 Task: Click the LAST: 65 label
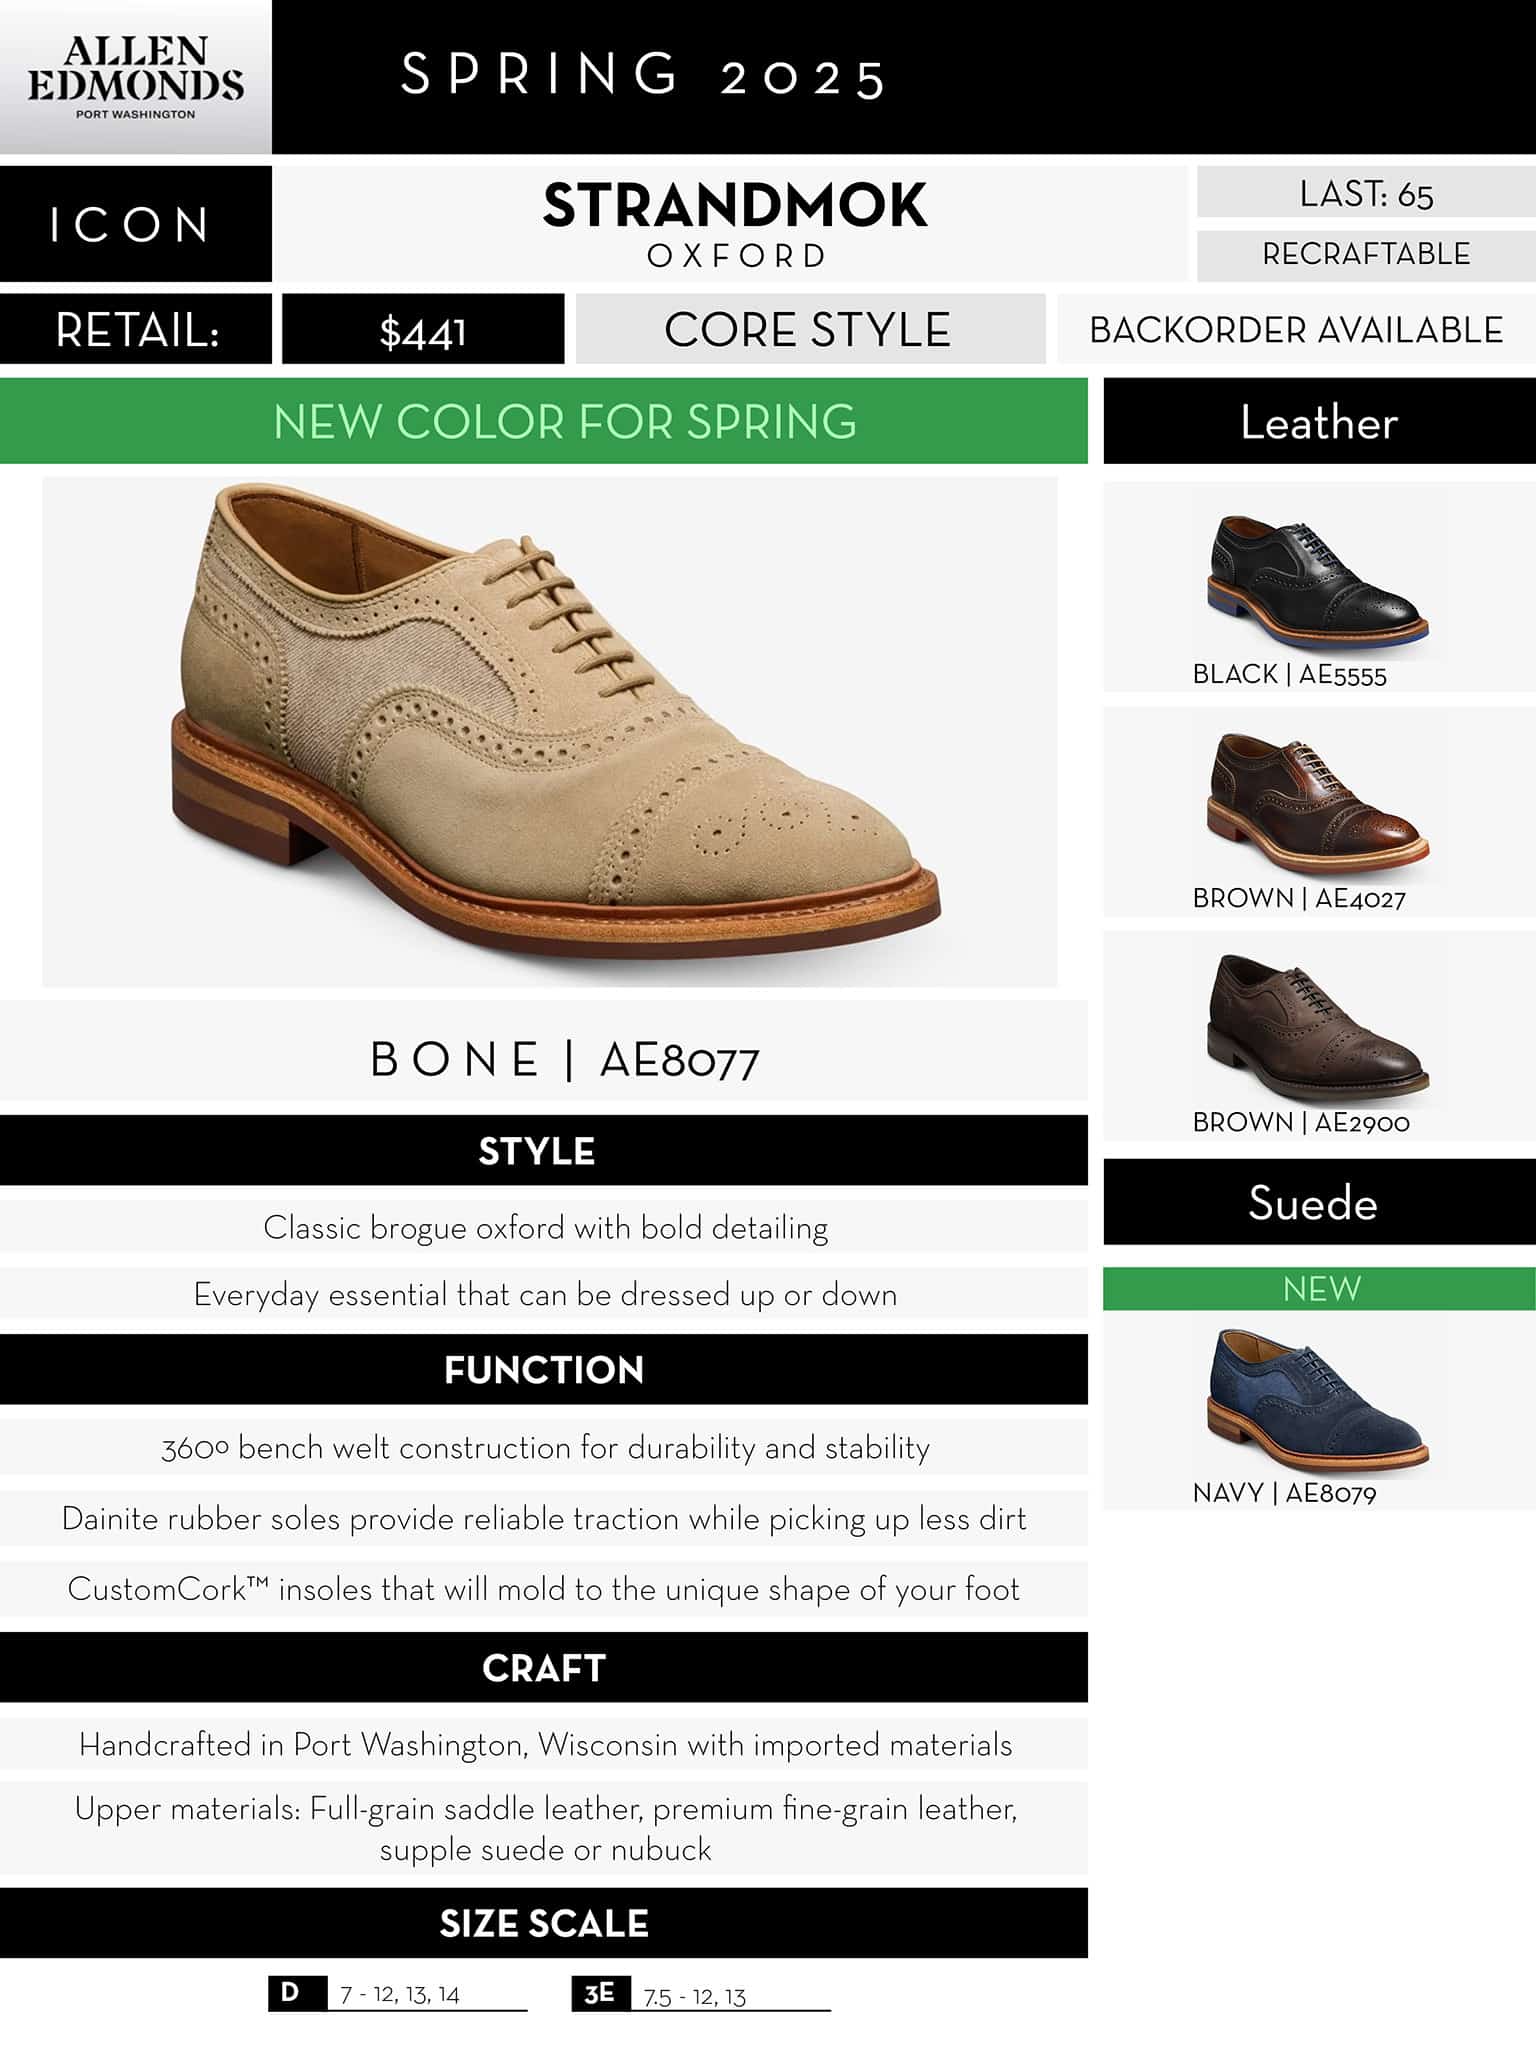tap(1366, 192)
